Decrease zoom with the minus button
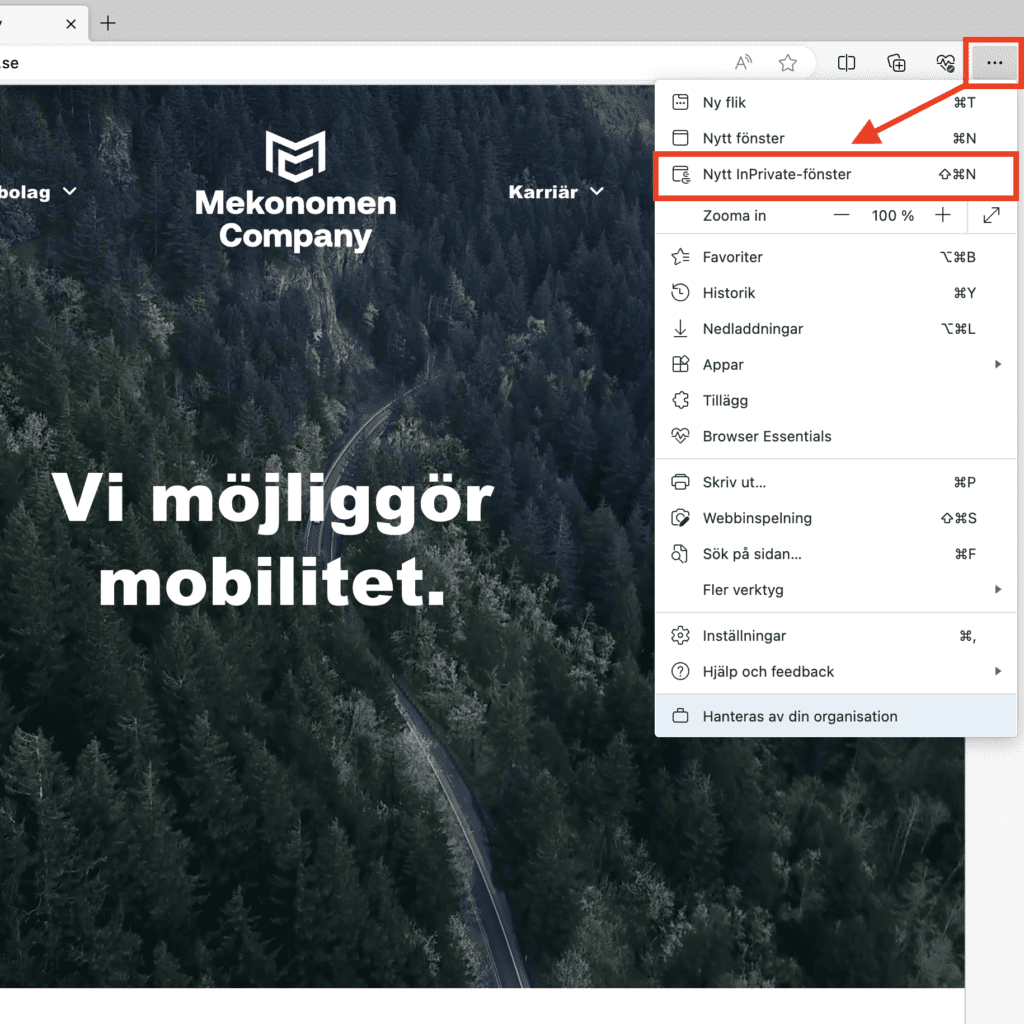Screen dimensions: 1024x1024 click(x=842, y=215)
